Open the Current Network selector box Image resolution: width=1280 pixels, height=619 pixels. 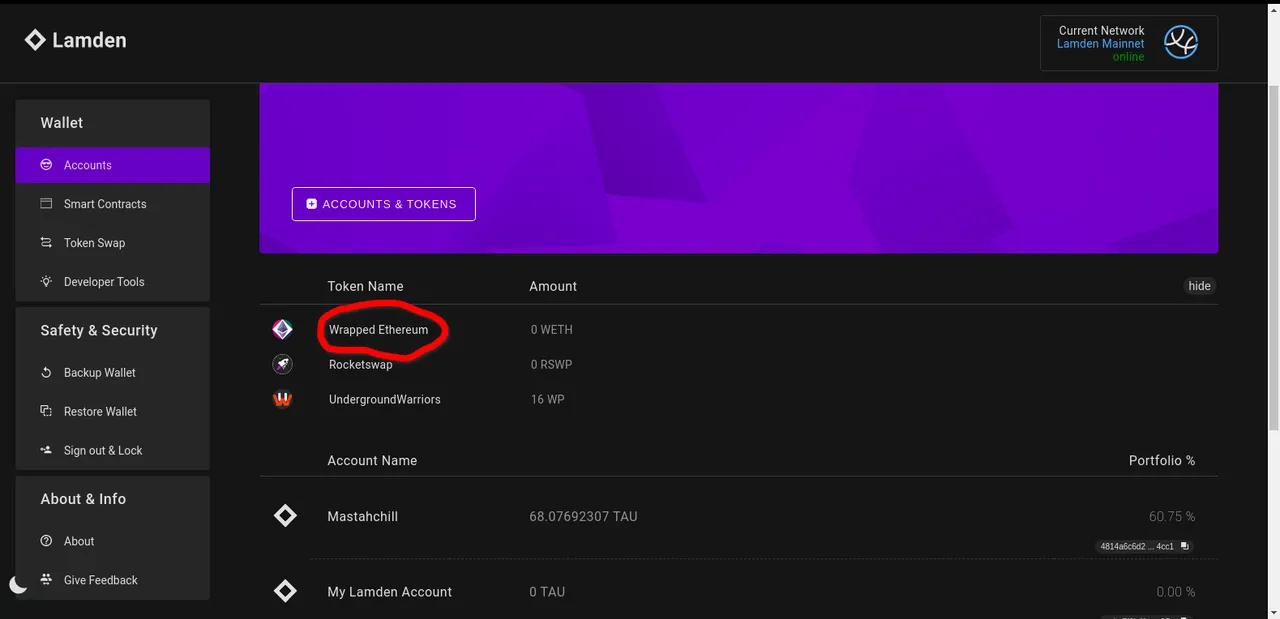[1129, 43]
